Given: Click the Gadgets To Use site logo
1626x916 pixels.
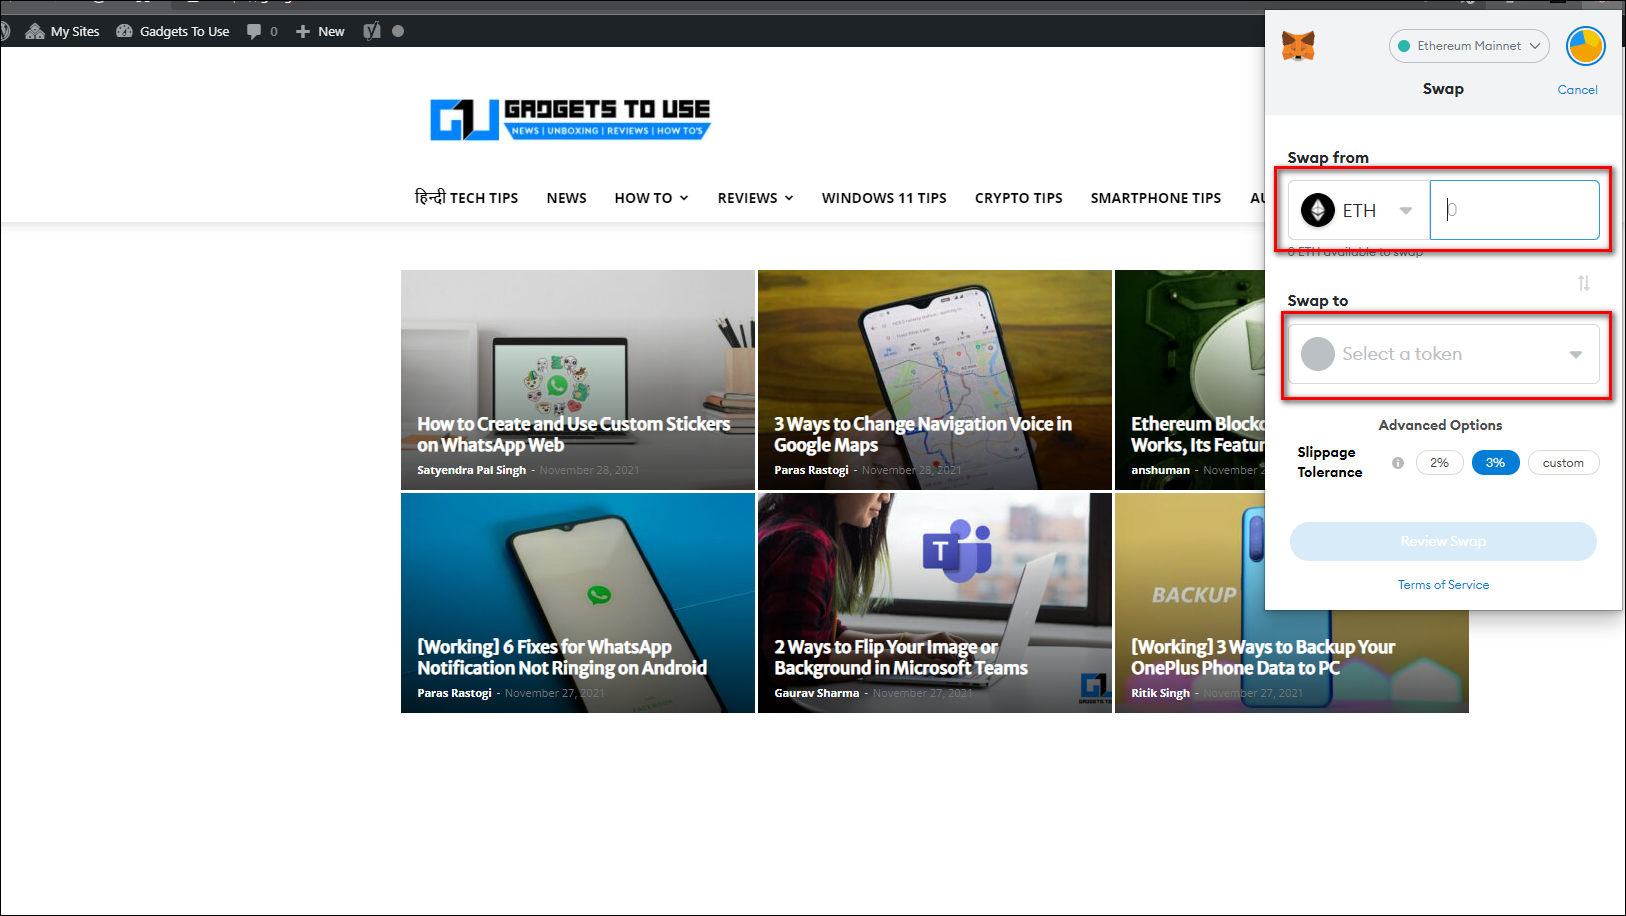Looking at the screenshot, I should coord(570,119).
